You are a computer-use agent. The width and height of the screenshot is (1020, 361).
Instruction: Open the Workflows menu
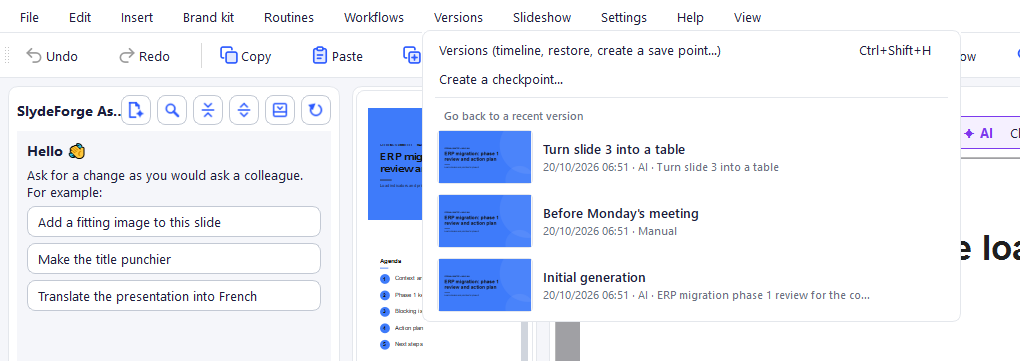(x=374, y=18)
